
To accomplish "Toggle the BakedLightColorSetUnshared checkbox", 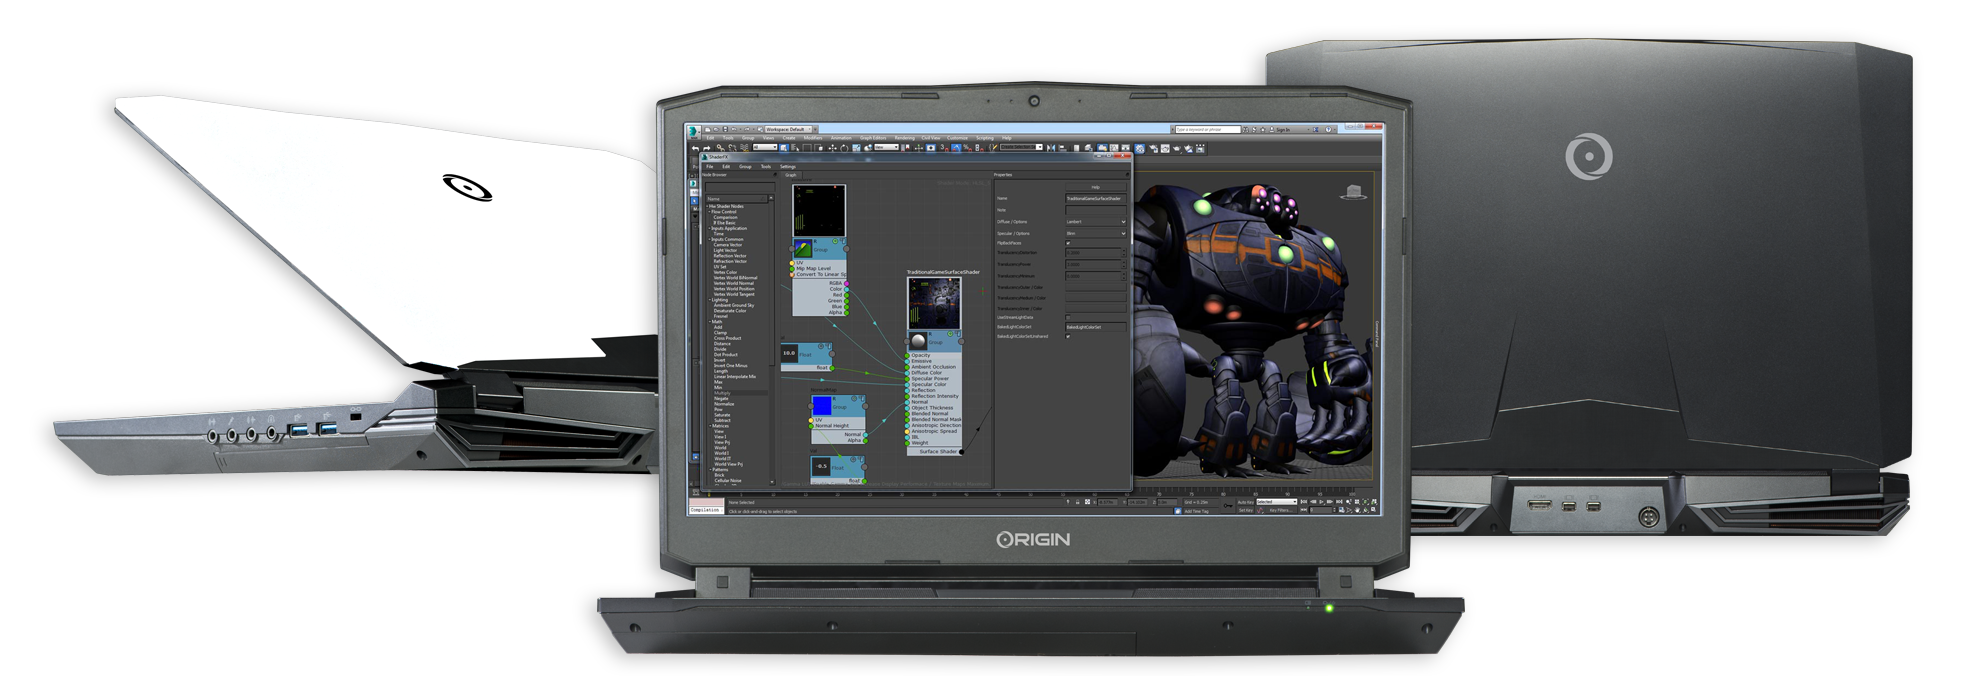I will click(x=1068, y=337).
